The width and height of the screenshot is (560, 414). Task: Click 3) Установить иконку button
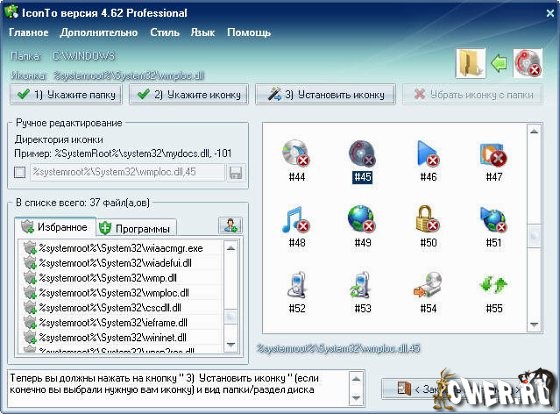[325, 94]
